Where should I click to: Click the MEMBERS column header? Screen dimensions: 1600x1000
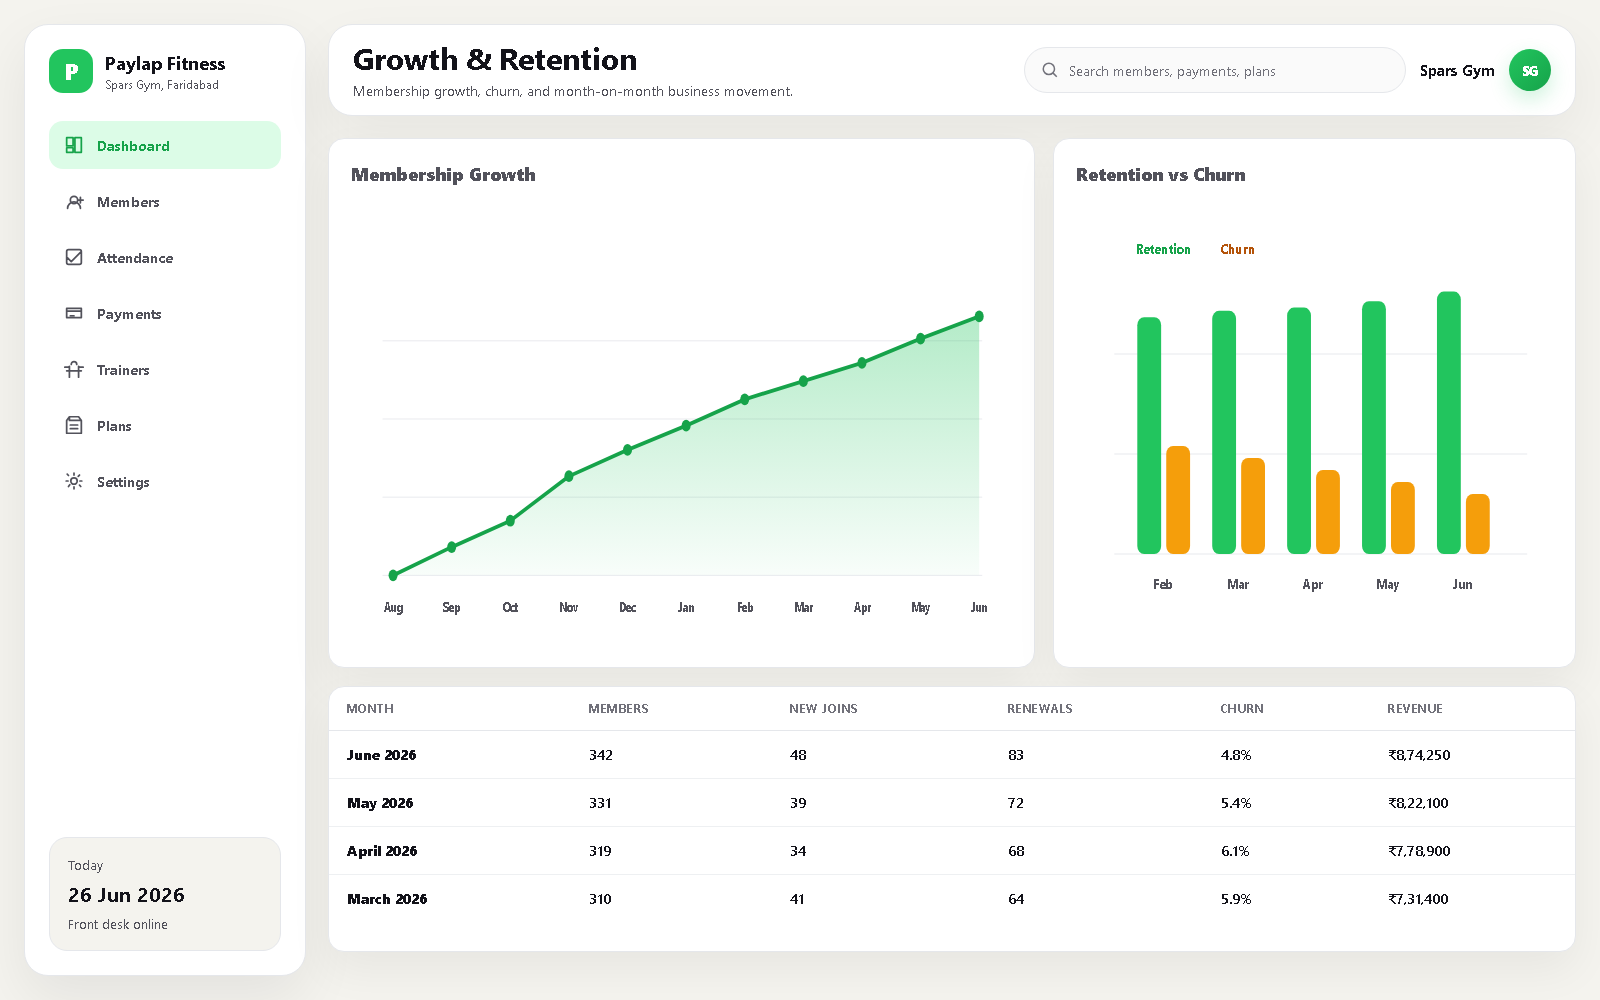(x=618, y=708)
